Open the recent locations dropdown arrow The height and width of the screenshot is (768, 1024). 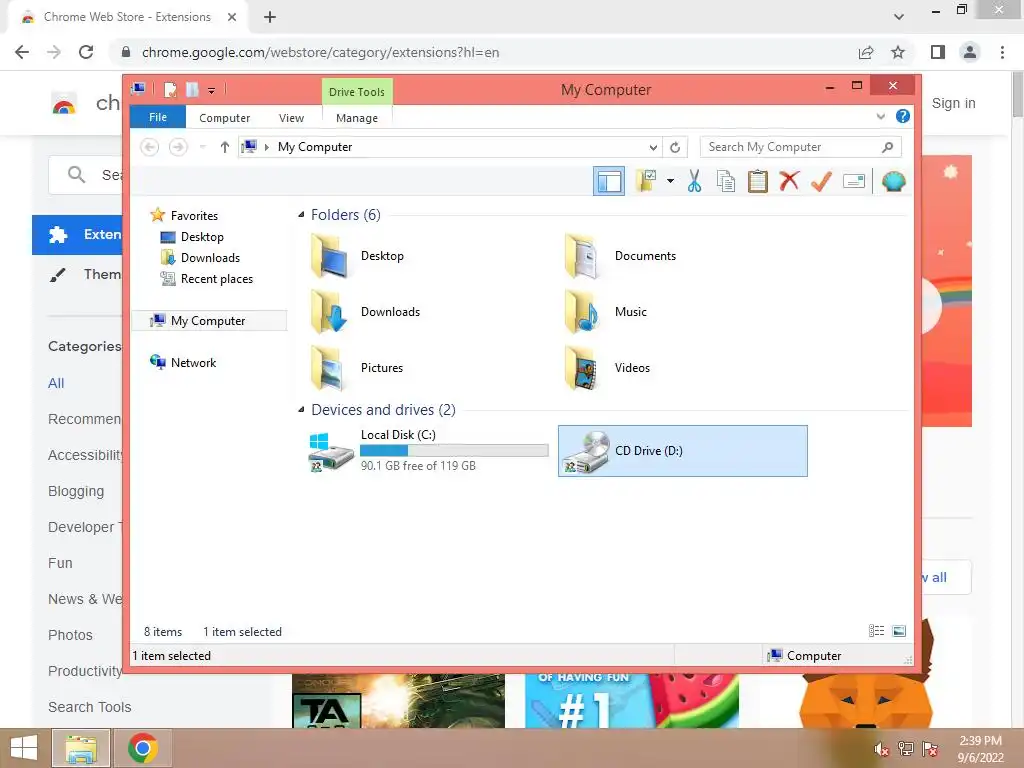(x=202, y=147)
